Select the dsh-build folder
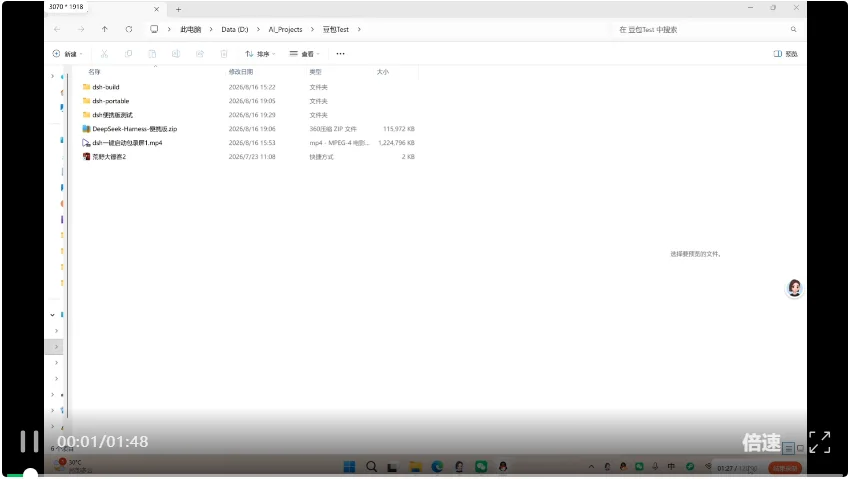 (x=106, y=87)
